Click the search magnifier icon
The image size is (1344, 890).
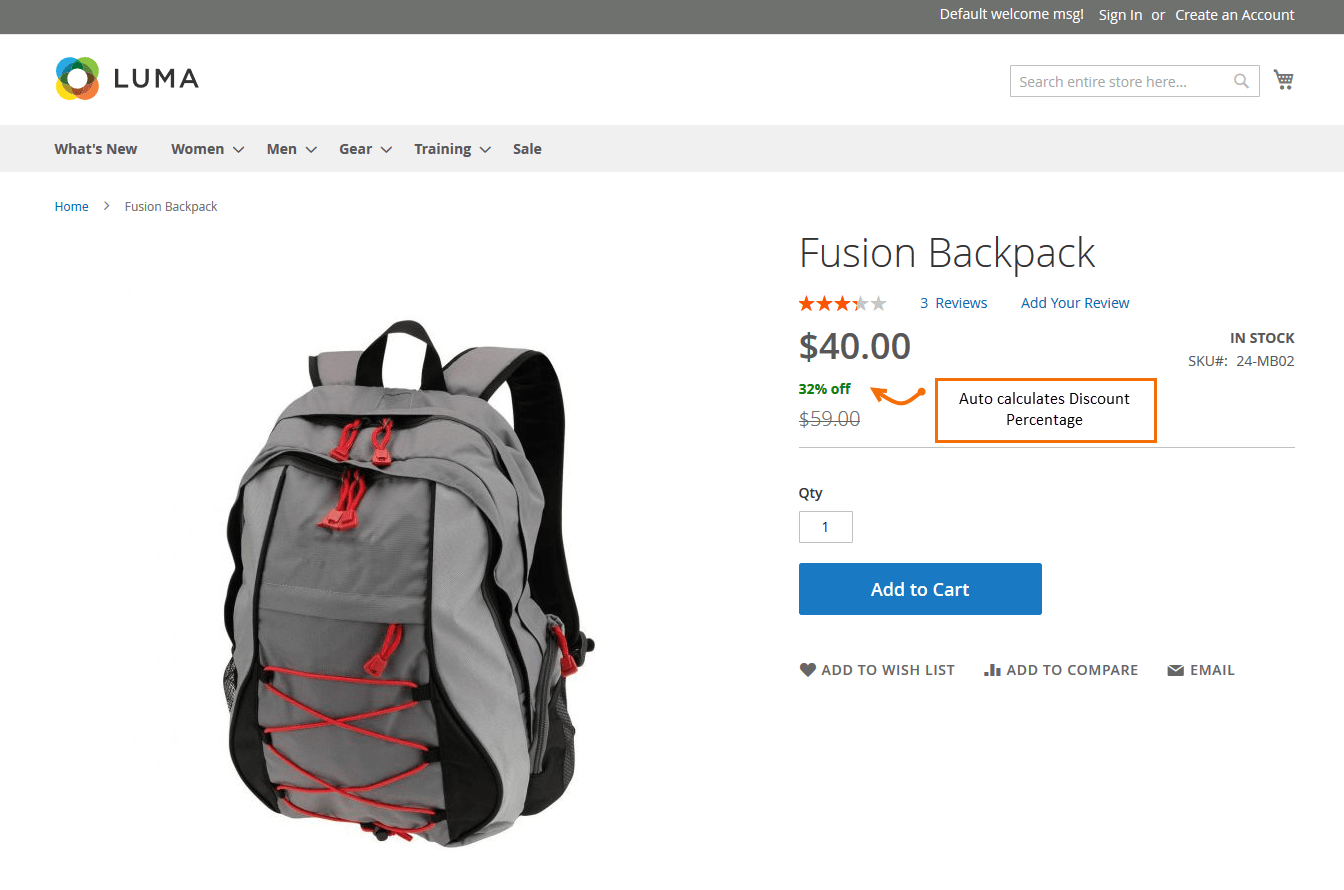click(1241, 82)
